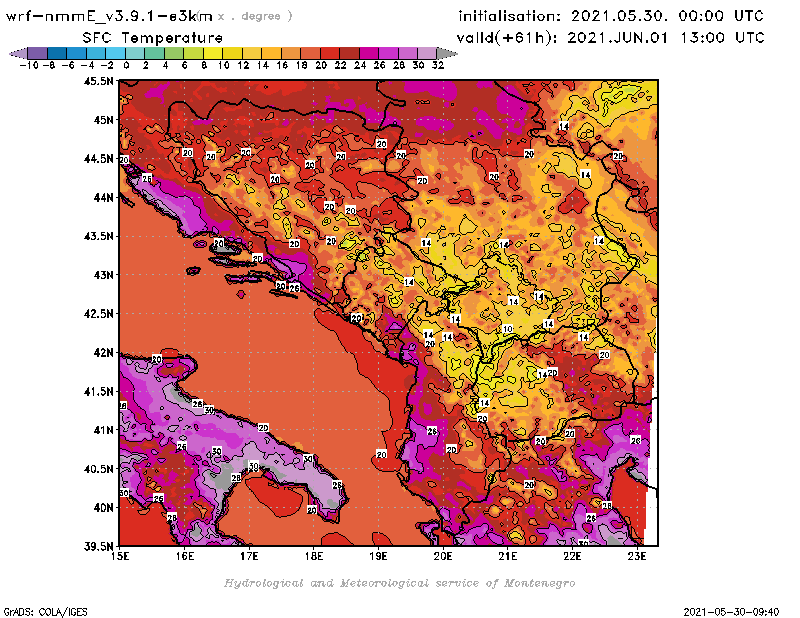Pick the legend swatch between 18 and 20
This screenshot has width=800, height=618.
pyautogui.click(x=310, y=53)
